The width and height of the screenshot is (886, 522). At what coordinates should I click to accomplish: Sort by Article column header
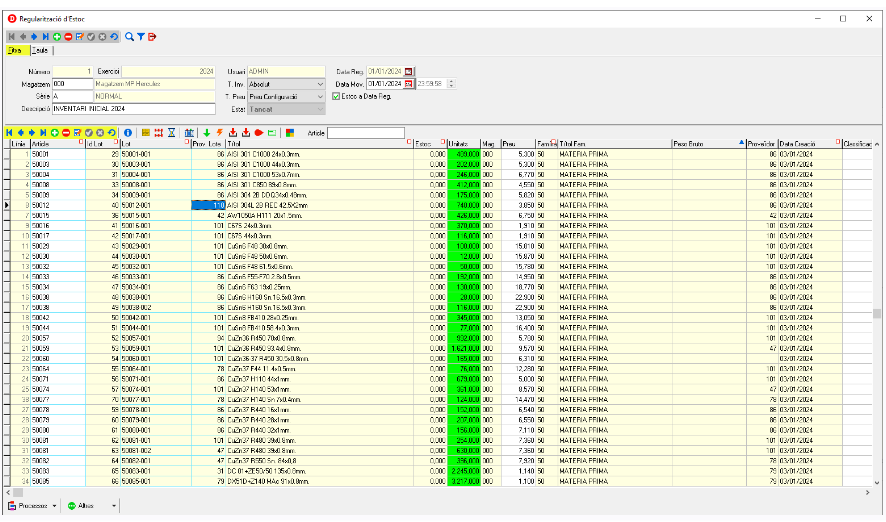58,144
